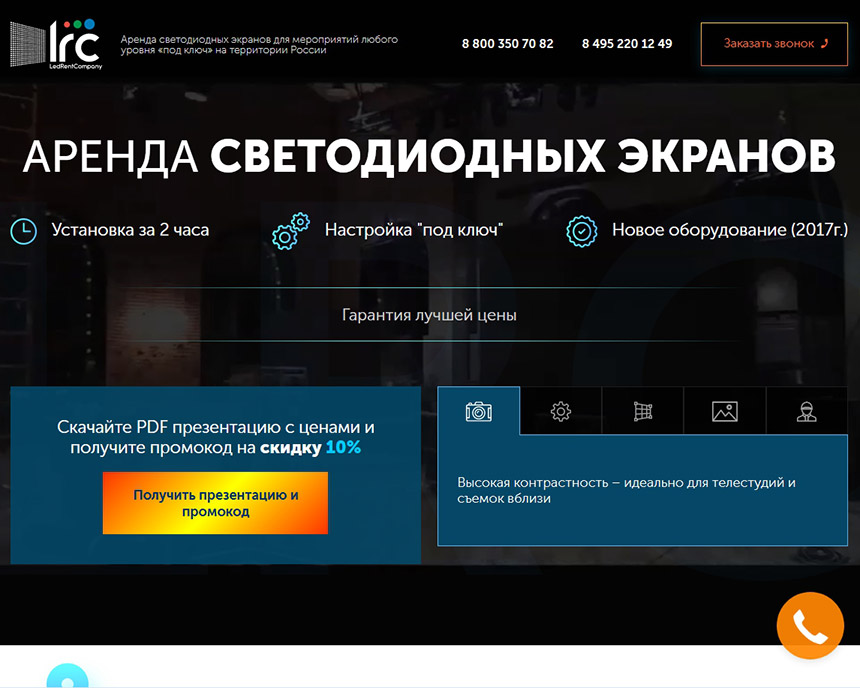Click the "Настройка под ключ" label

point(413,230)
